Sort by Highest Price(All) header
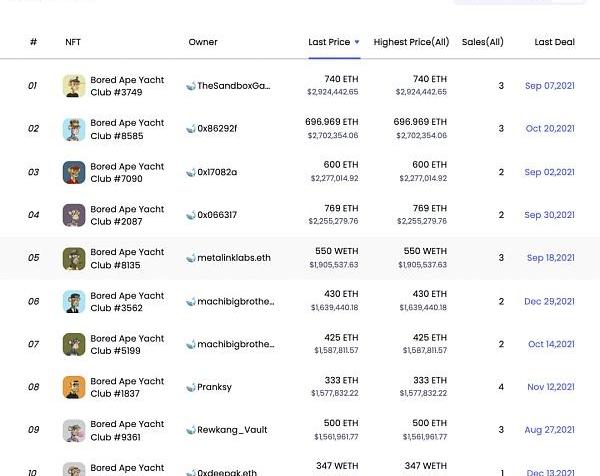Viewport: 600px width, 476px height. point(411,42)
